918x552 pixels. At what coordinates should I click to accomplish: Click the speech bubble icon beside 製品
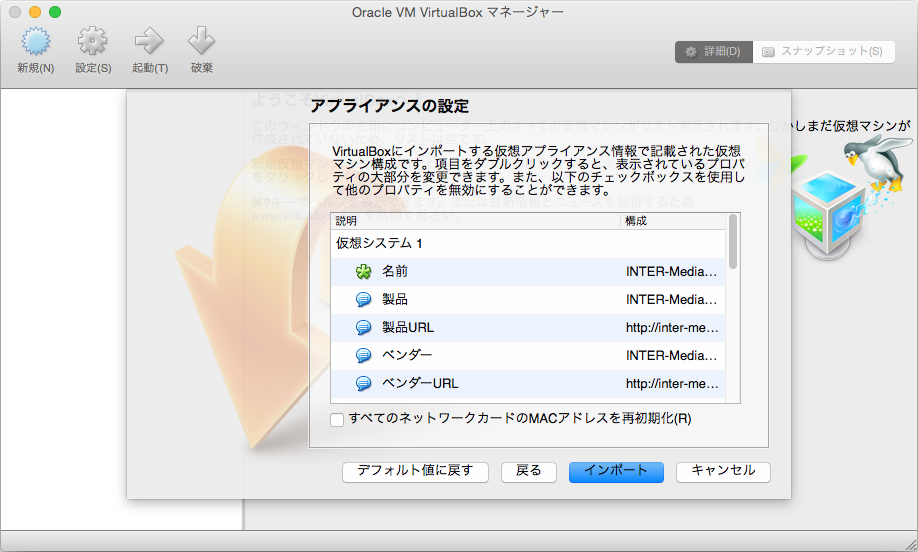tap(364, 300)
